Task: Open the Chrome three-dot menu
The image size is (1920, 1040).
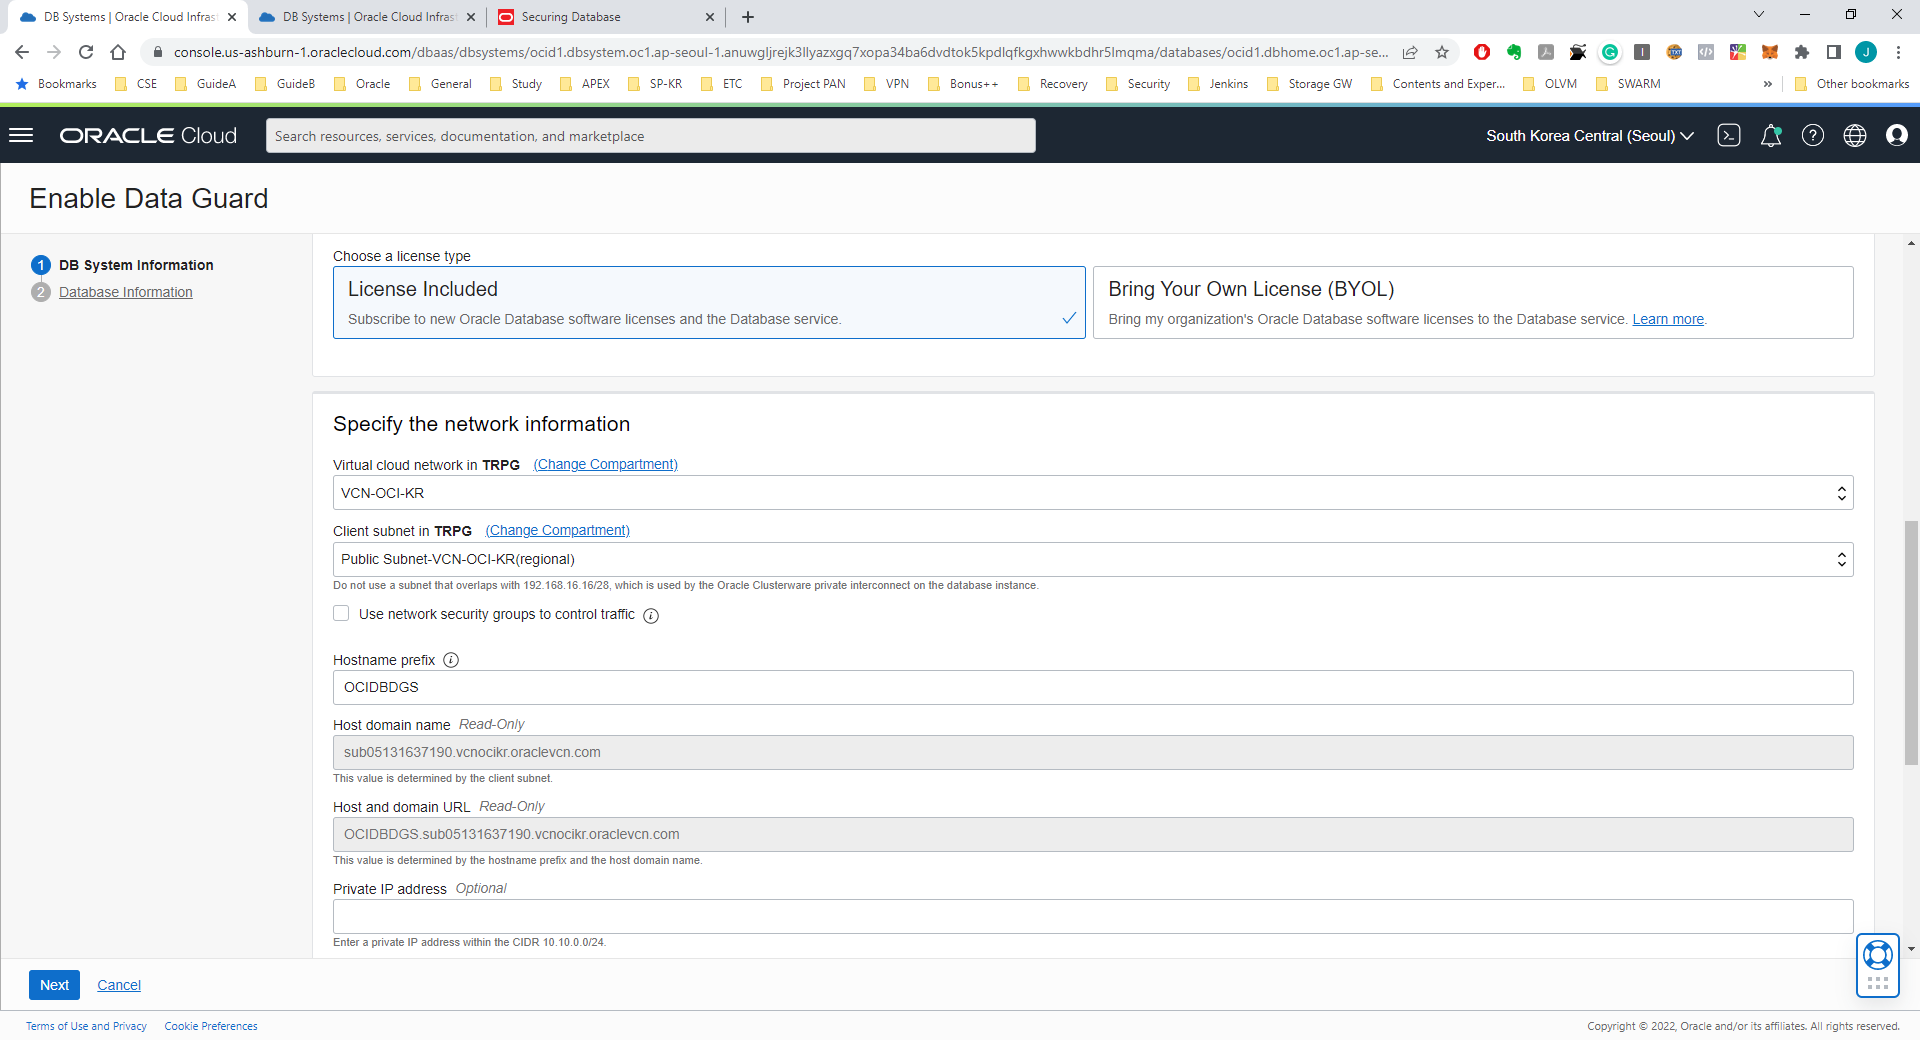Action: pos(1898,52)
